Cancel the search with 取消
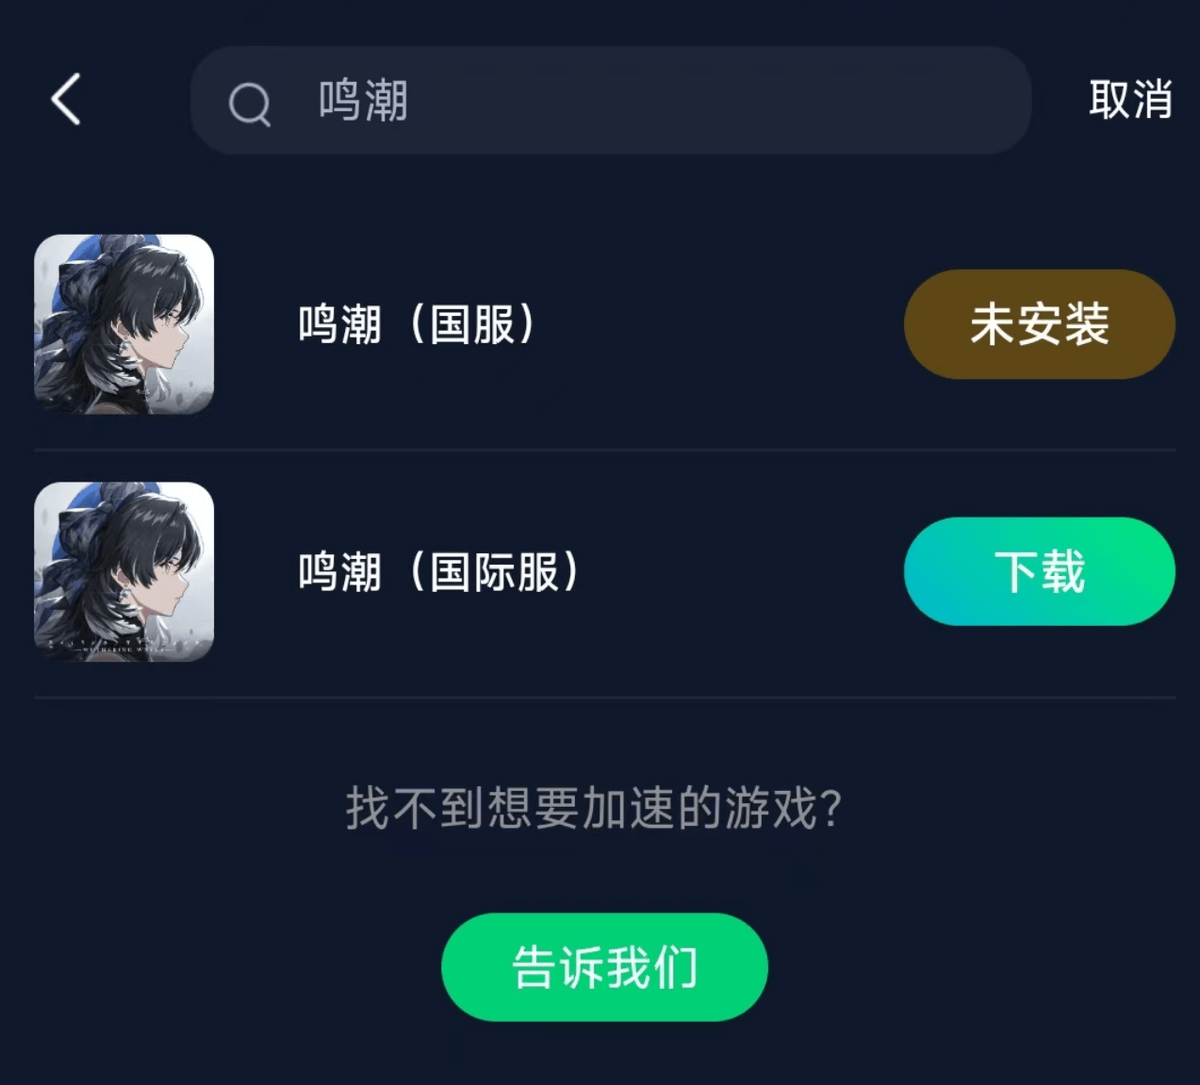Screen dimensions: 1200x1085 [x=1131, y=100]
